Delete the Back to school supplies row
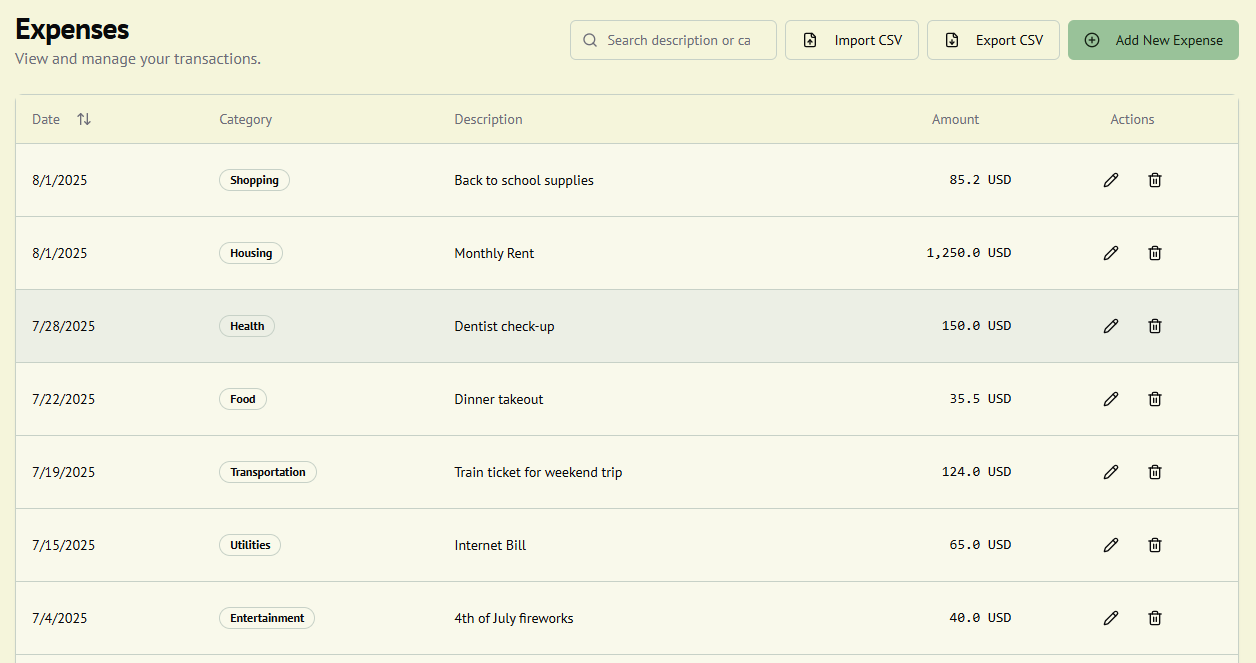Image resolution: width=1256 pixels, height=663 pixels. pos(1155,180)
